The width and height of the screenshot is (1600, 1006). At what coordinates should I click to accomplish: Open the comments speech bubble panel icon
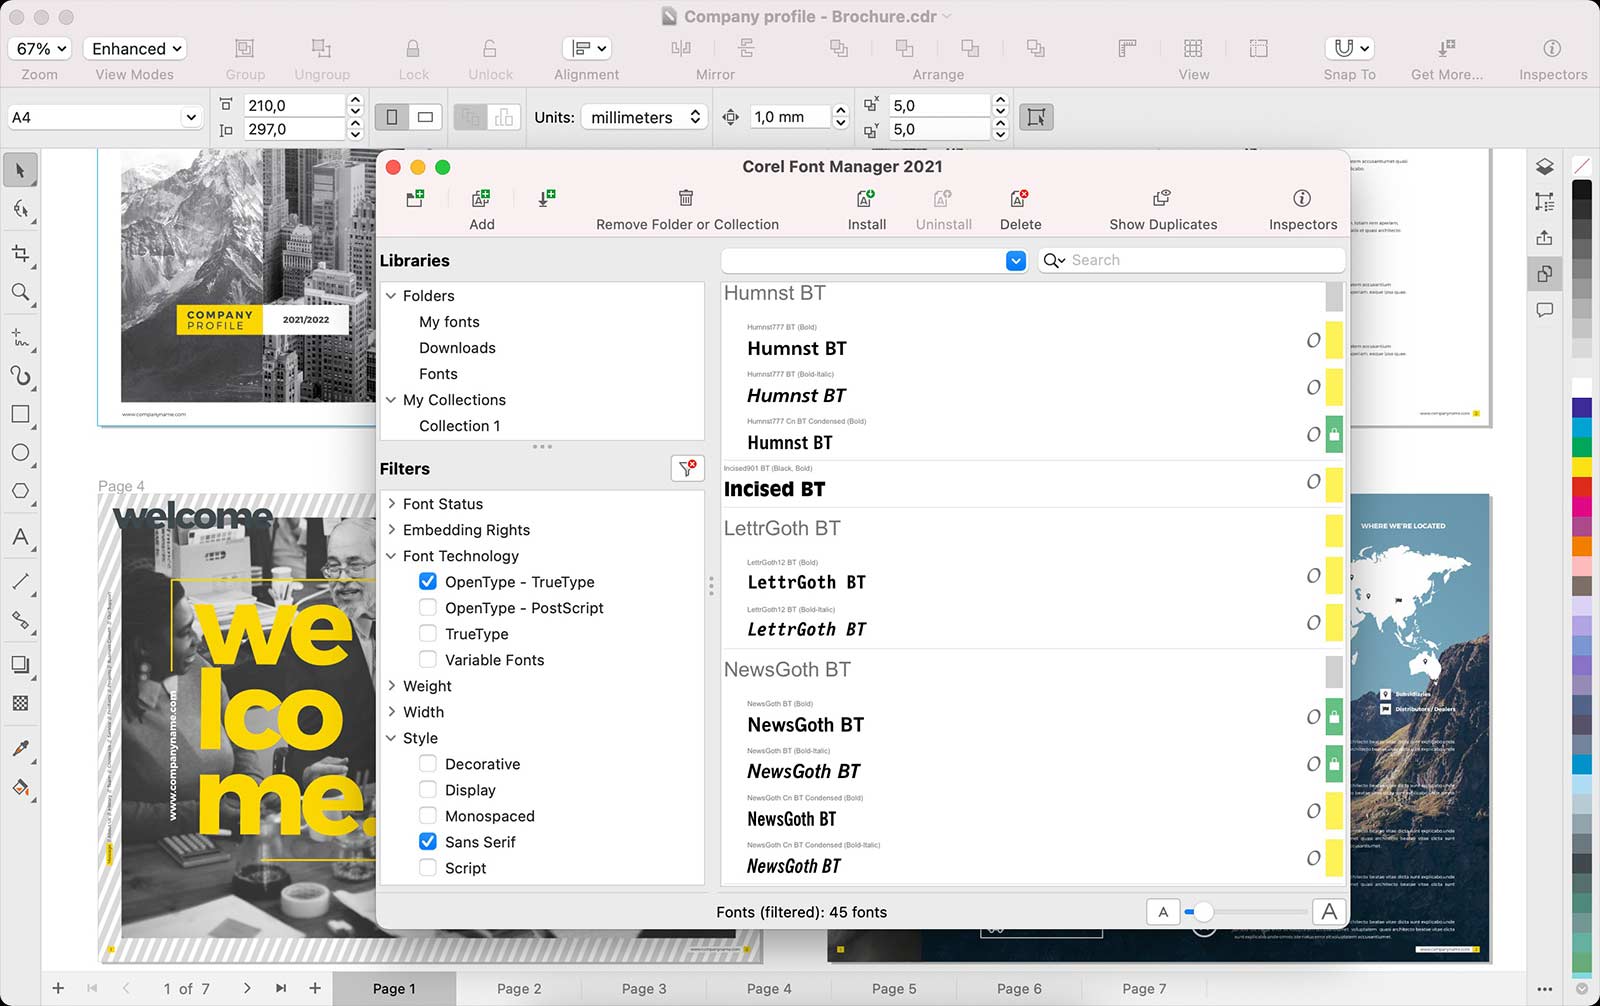click(x=1545, y=310)
